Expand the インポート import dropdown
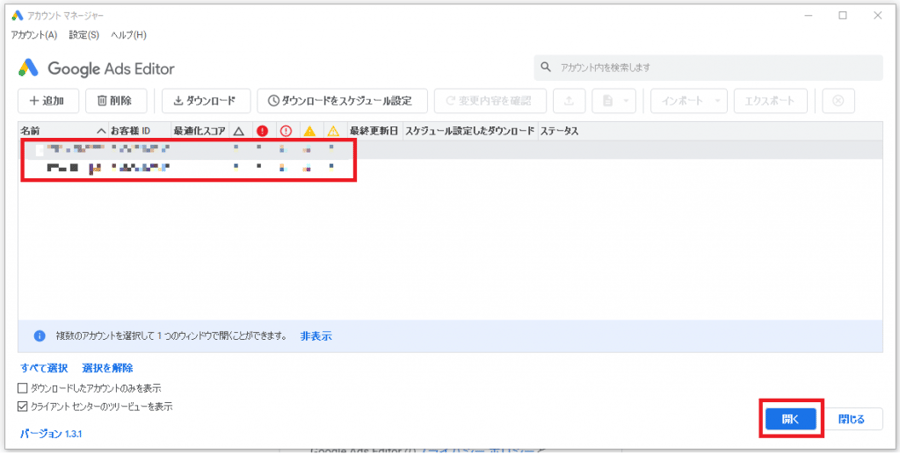Screen dimensions: 900x454 click(x=689, y=101)
